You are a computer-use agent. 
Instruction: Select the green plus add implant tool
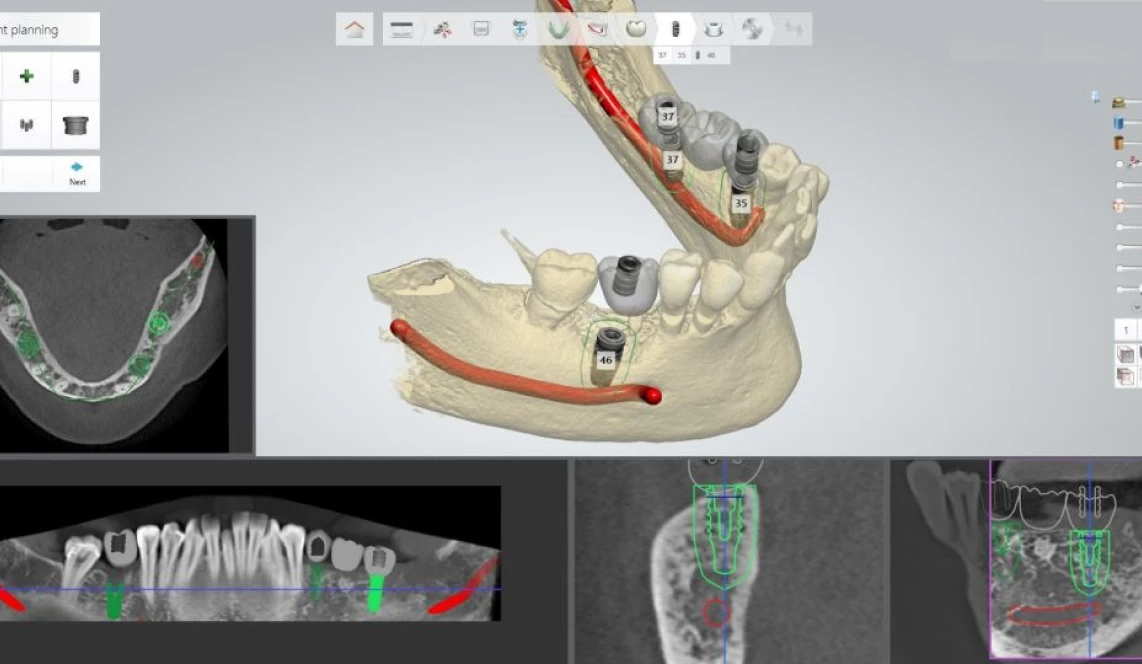(27, 77)
